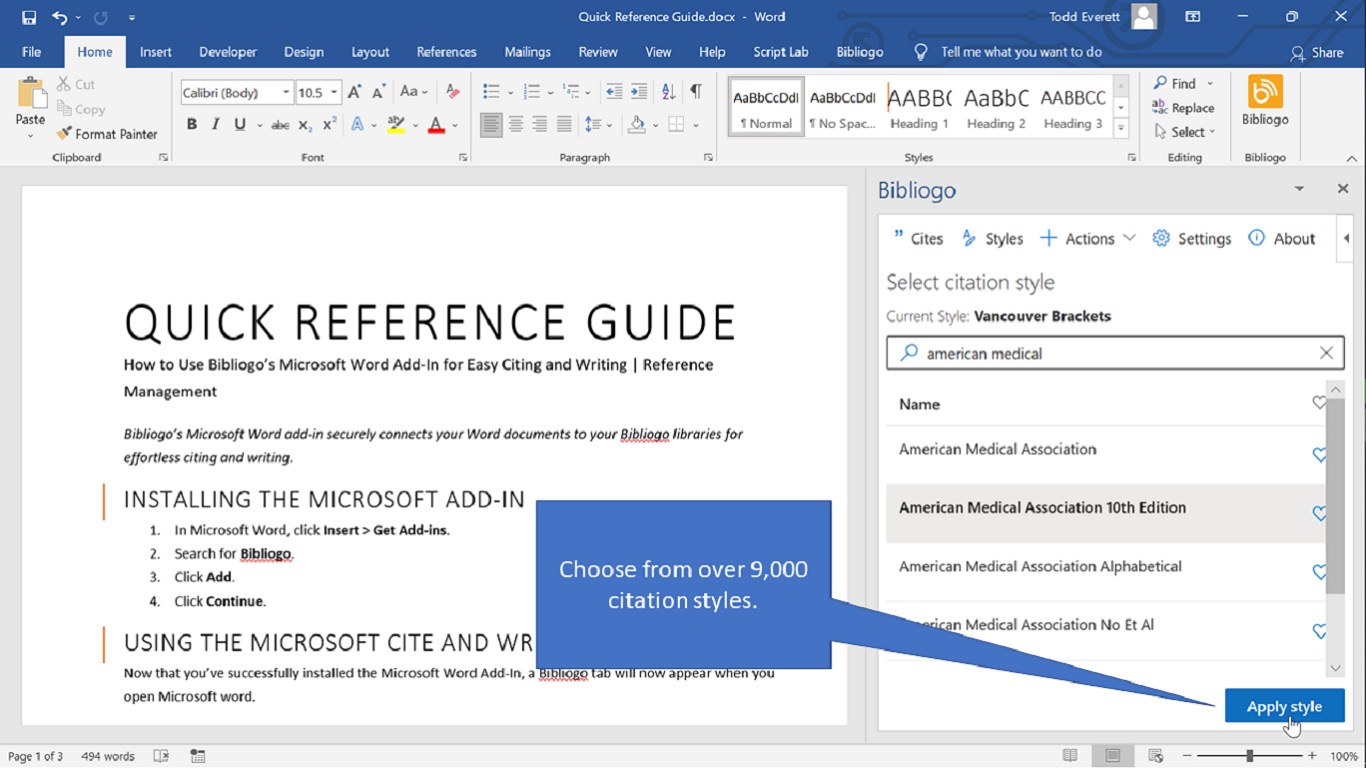Decrease paragraph indent

[x=614, y=92]
